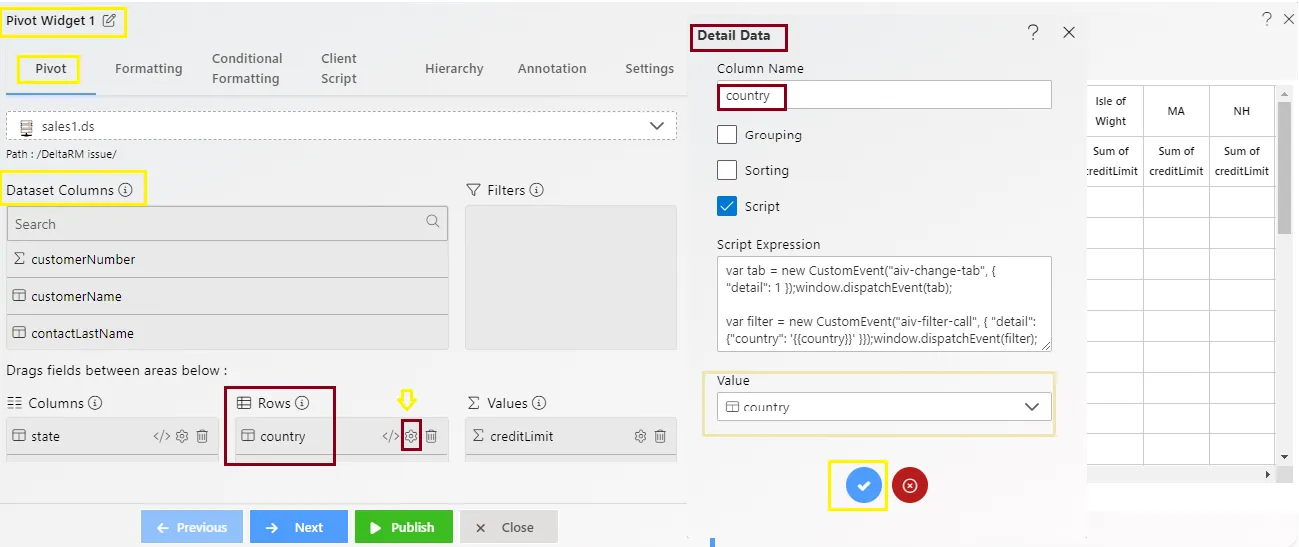Viewport: 1299px width, 547px height.
Task: Open the Value dropdown showing country
Action: tap(884, 406)
